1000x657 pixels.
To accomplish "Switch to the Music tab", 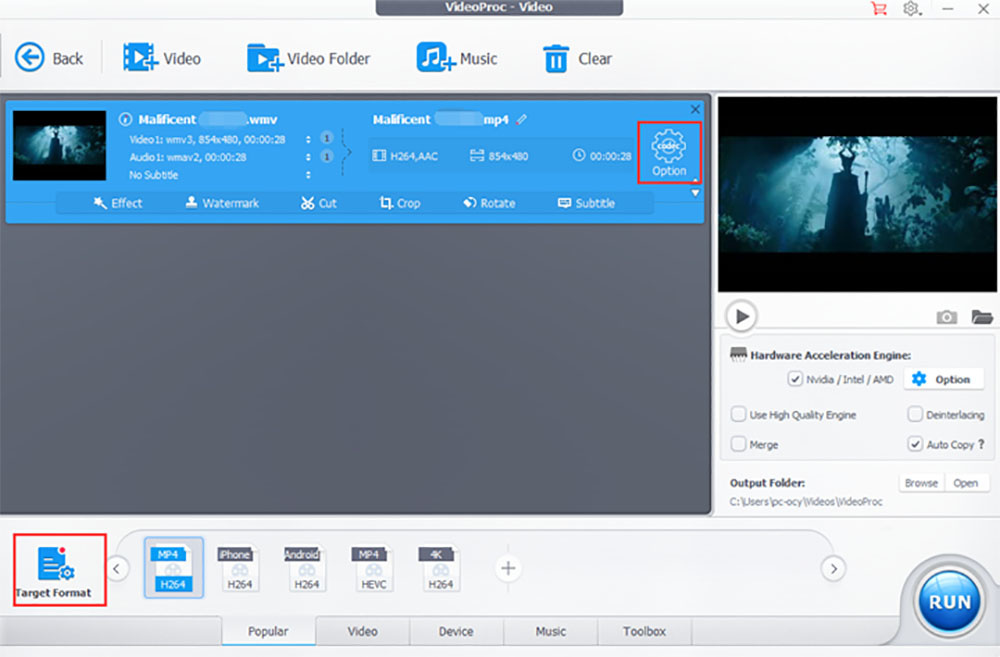I will click(x=550, y=631).
